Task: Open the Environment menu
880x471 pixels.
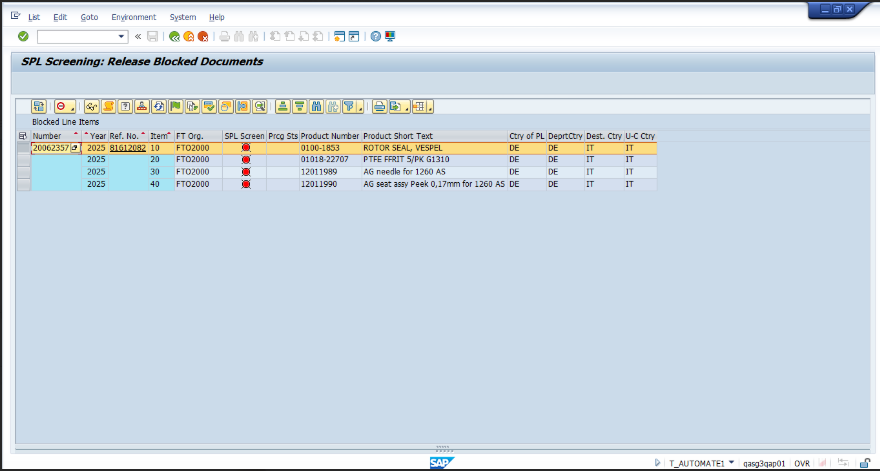Action: click(134, 17)
